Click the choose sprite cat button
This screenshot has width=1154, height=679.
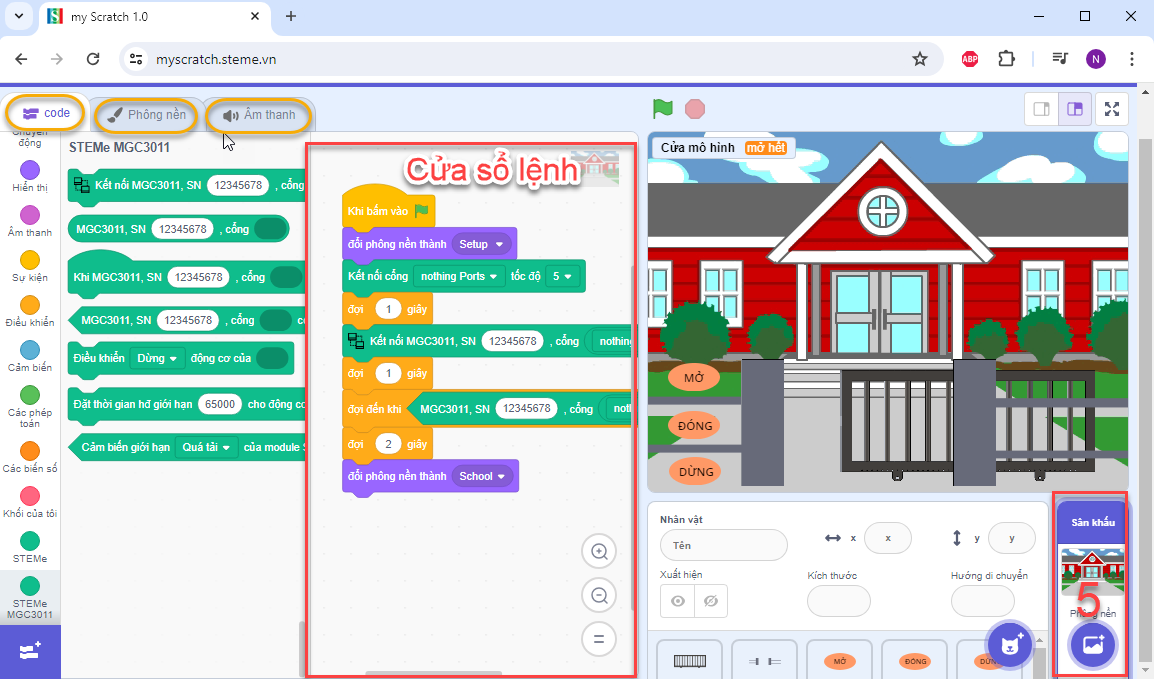[1010, 643]
